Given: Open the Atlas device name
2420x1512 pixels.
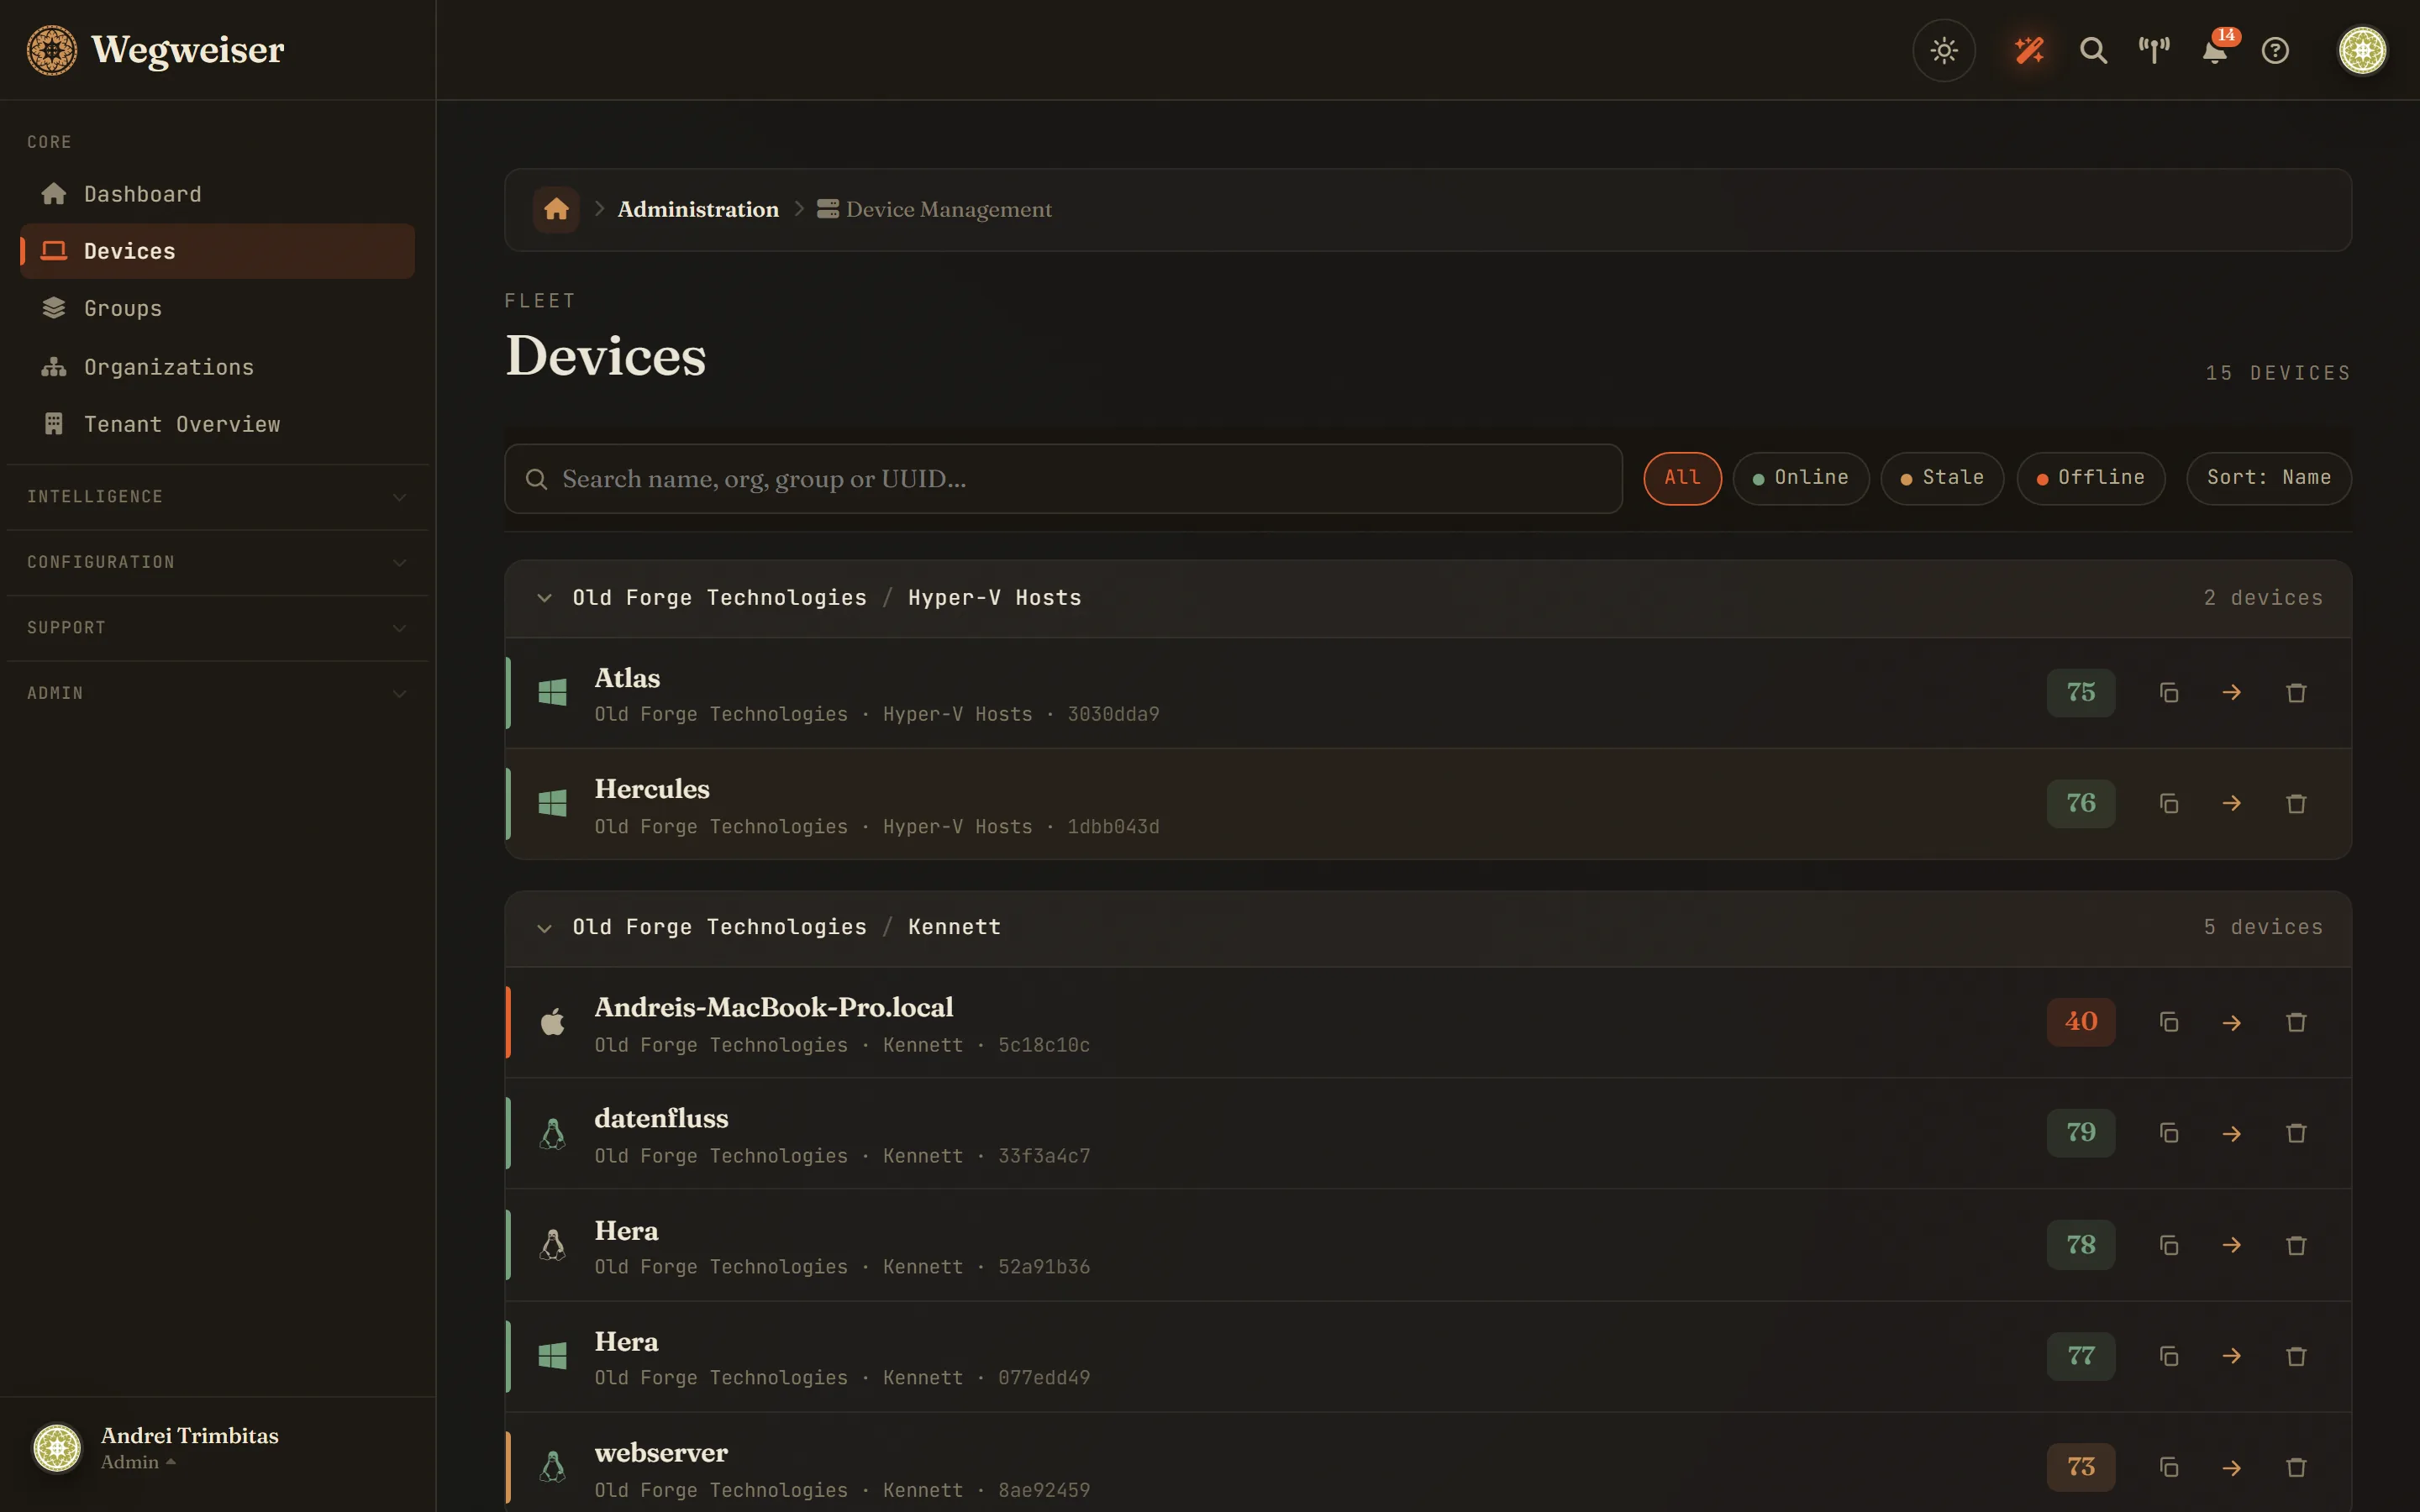Looking at the screenshot, I should coord(627,678).
